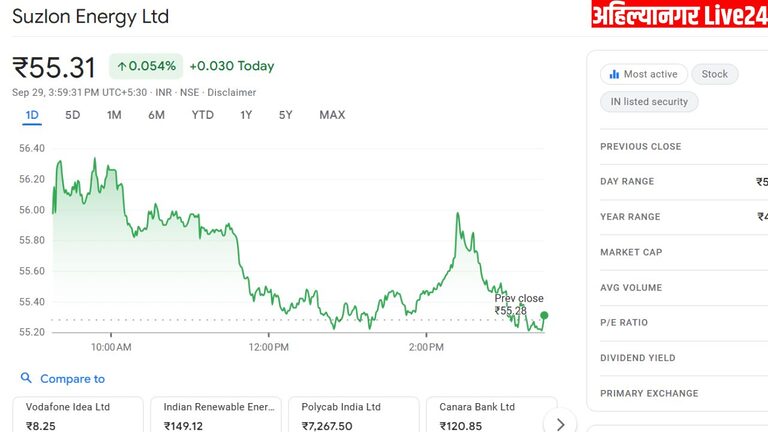Open the Canara Bank Ltd card
The height and width of the screenshot is (432, 768).
click(x=491, y=415)
